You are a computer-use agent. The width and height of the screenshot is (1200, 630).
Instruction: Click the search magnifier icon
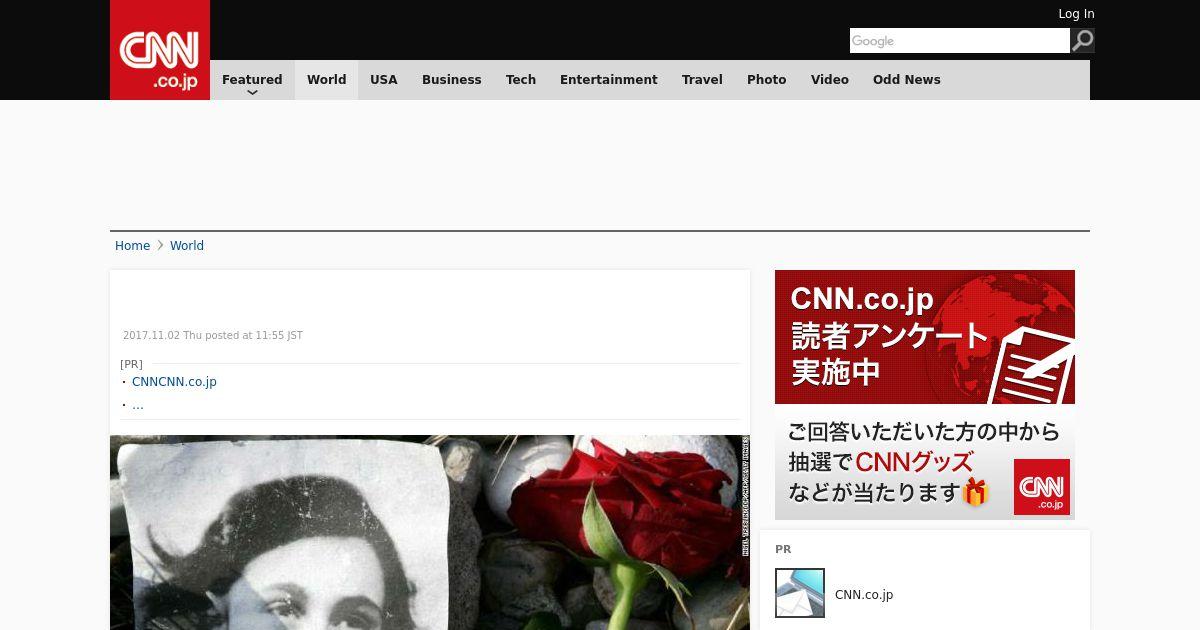click(x=1082, y=40)
